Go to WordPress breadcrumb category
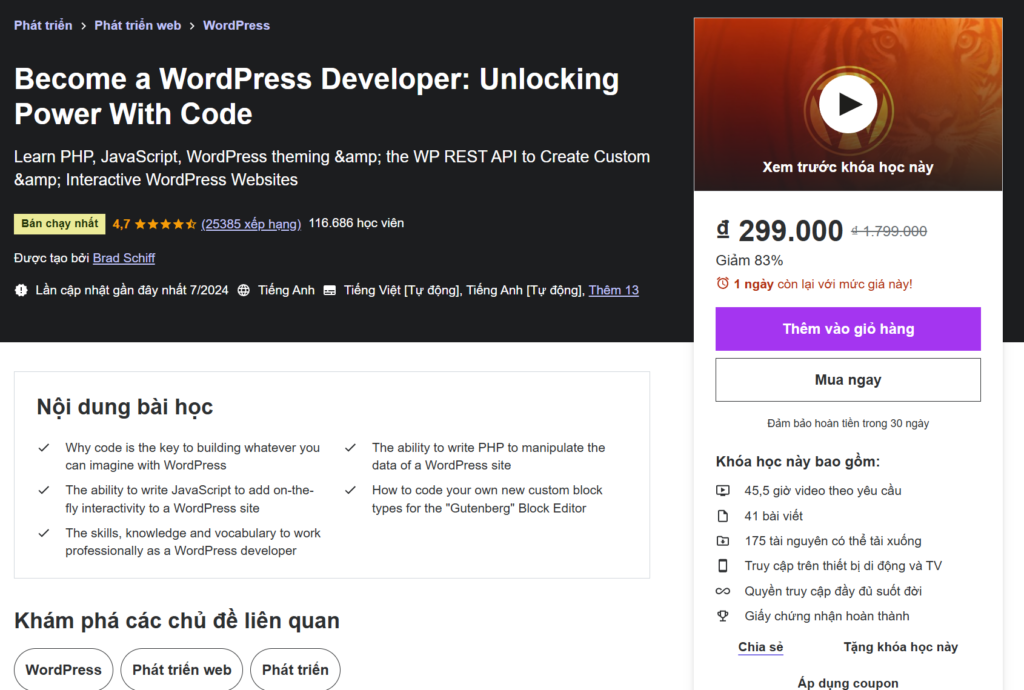 coord(236,25)
